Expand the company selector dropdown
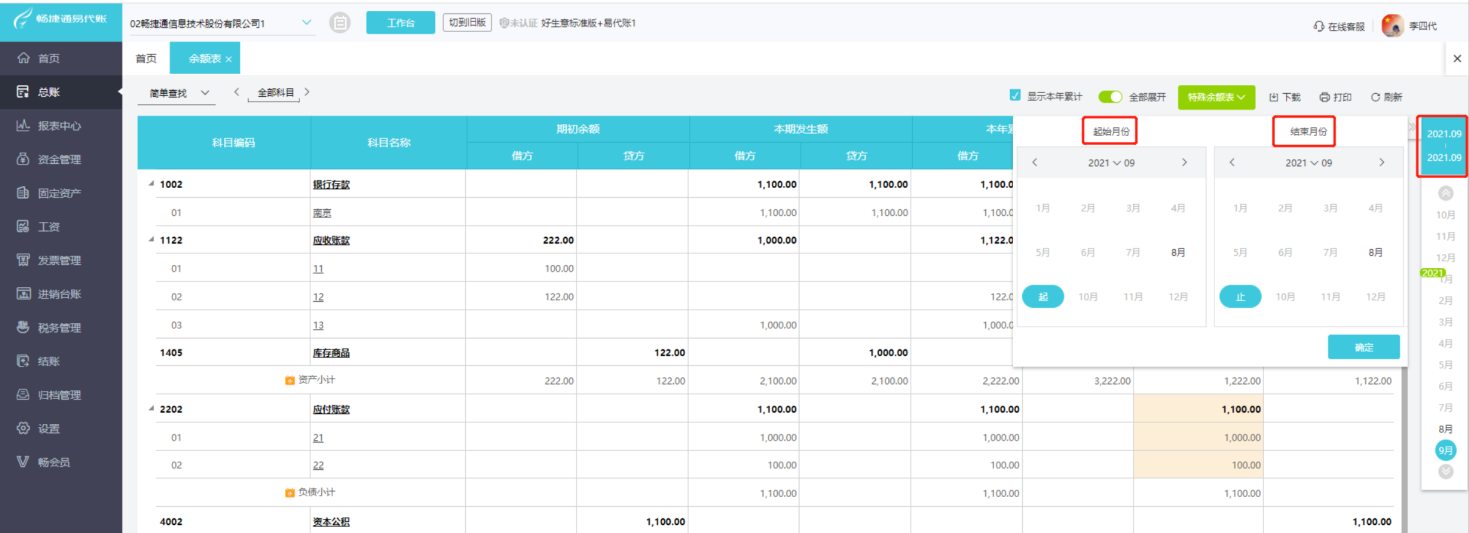The width and height of the screenshot is (1469, 533). (x=306, y=22)
